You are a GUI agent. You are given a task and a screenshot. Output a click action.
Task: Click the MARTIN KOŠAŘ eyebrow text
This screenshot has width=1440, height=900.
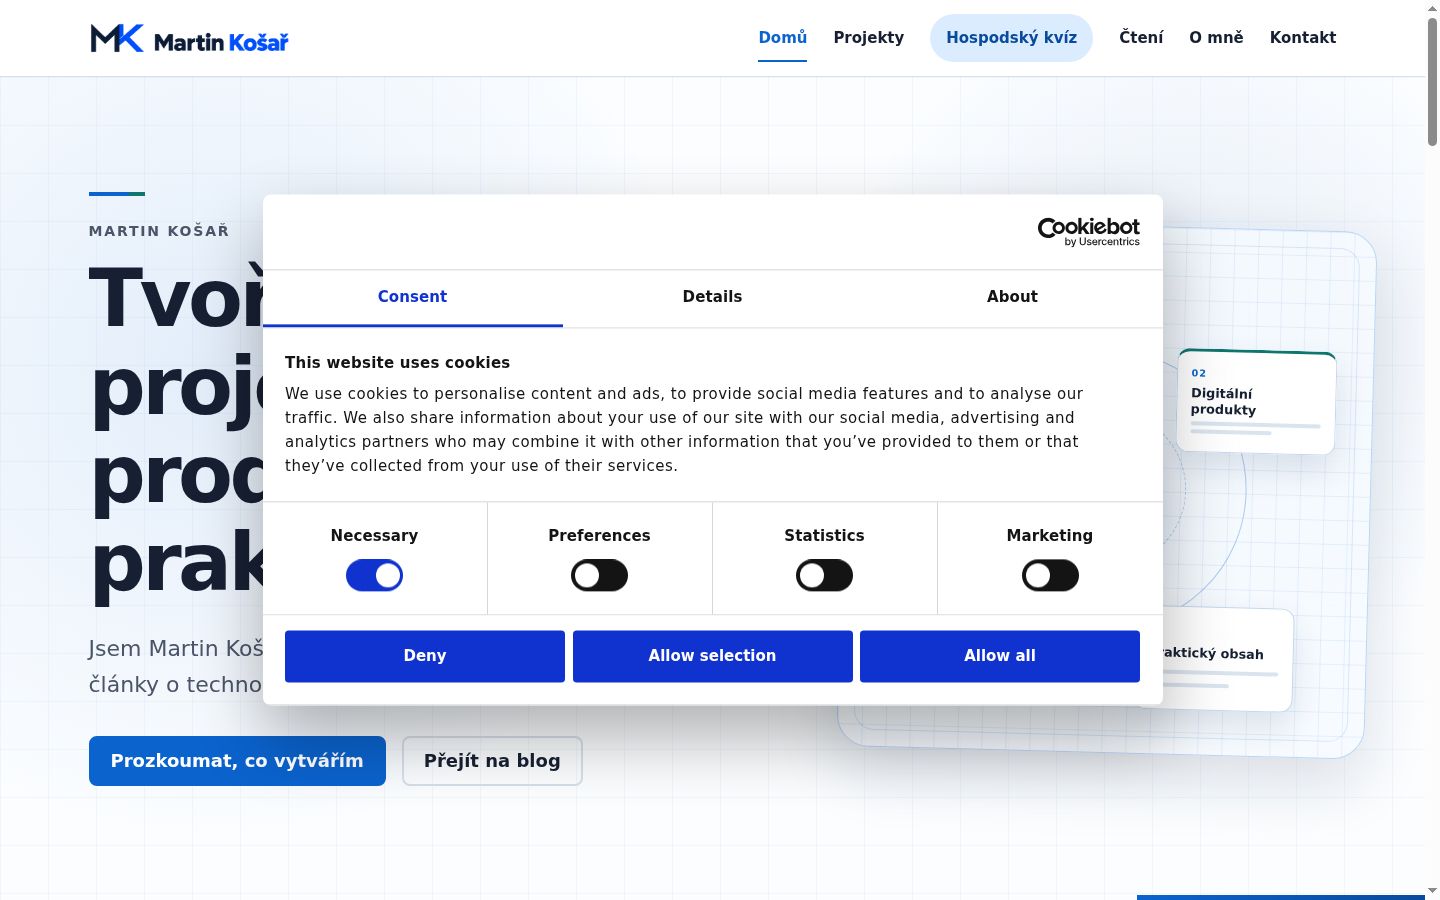pos(159,231)
